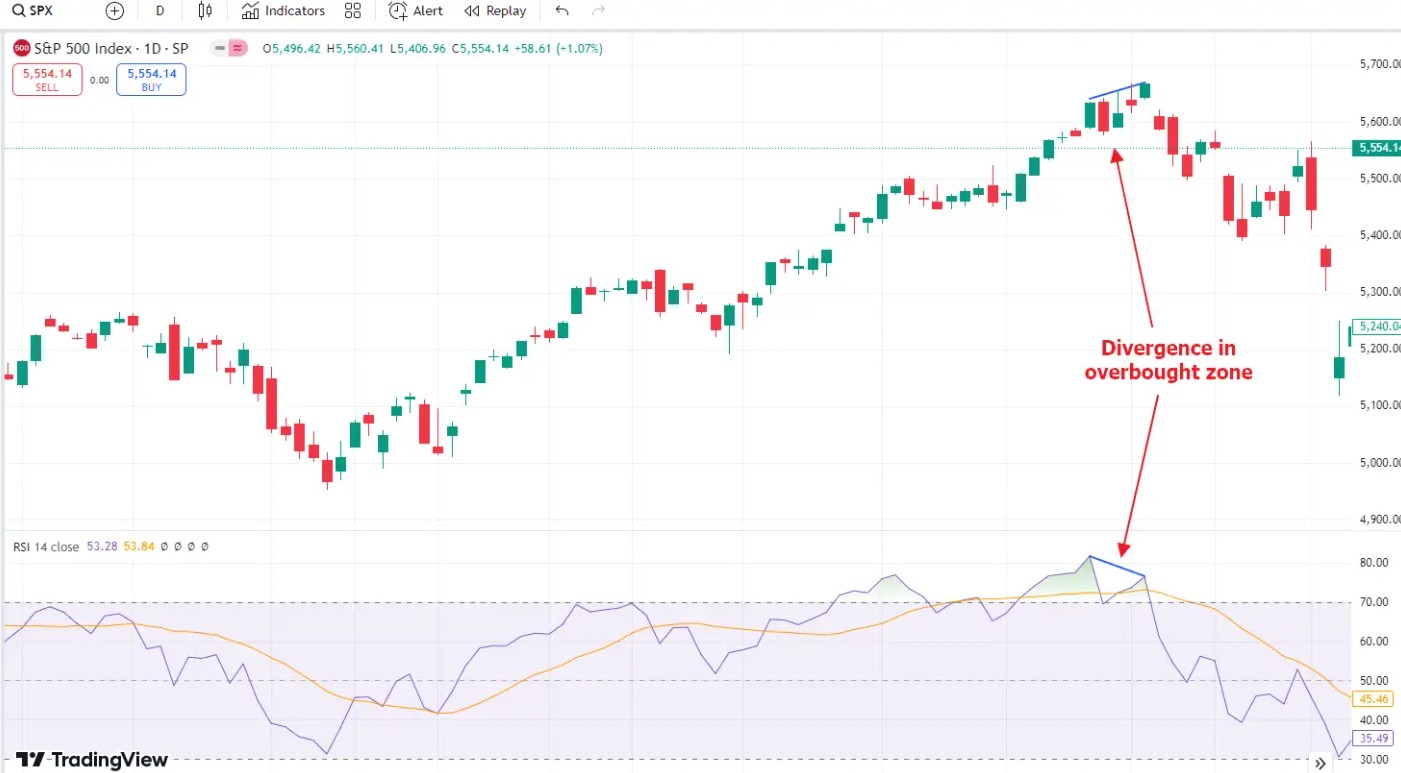Click the RSI 14 close legend
The height and width of the screenshot is (773, 1401).
46,547
